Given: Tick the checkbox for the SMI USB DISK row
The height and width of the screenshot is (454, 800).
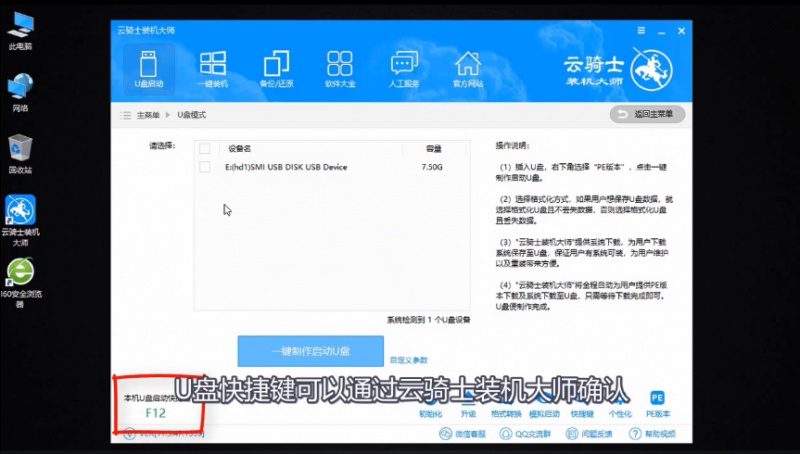Looking at the screenshot, I should [x=205, y=167].
